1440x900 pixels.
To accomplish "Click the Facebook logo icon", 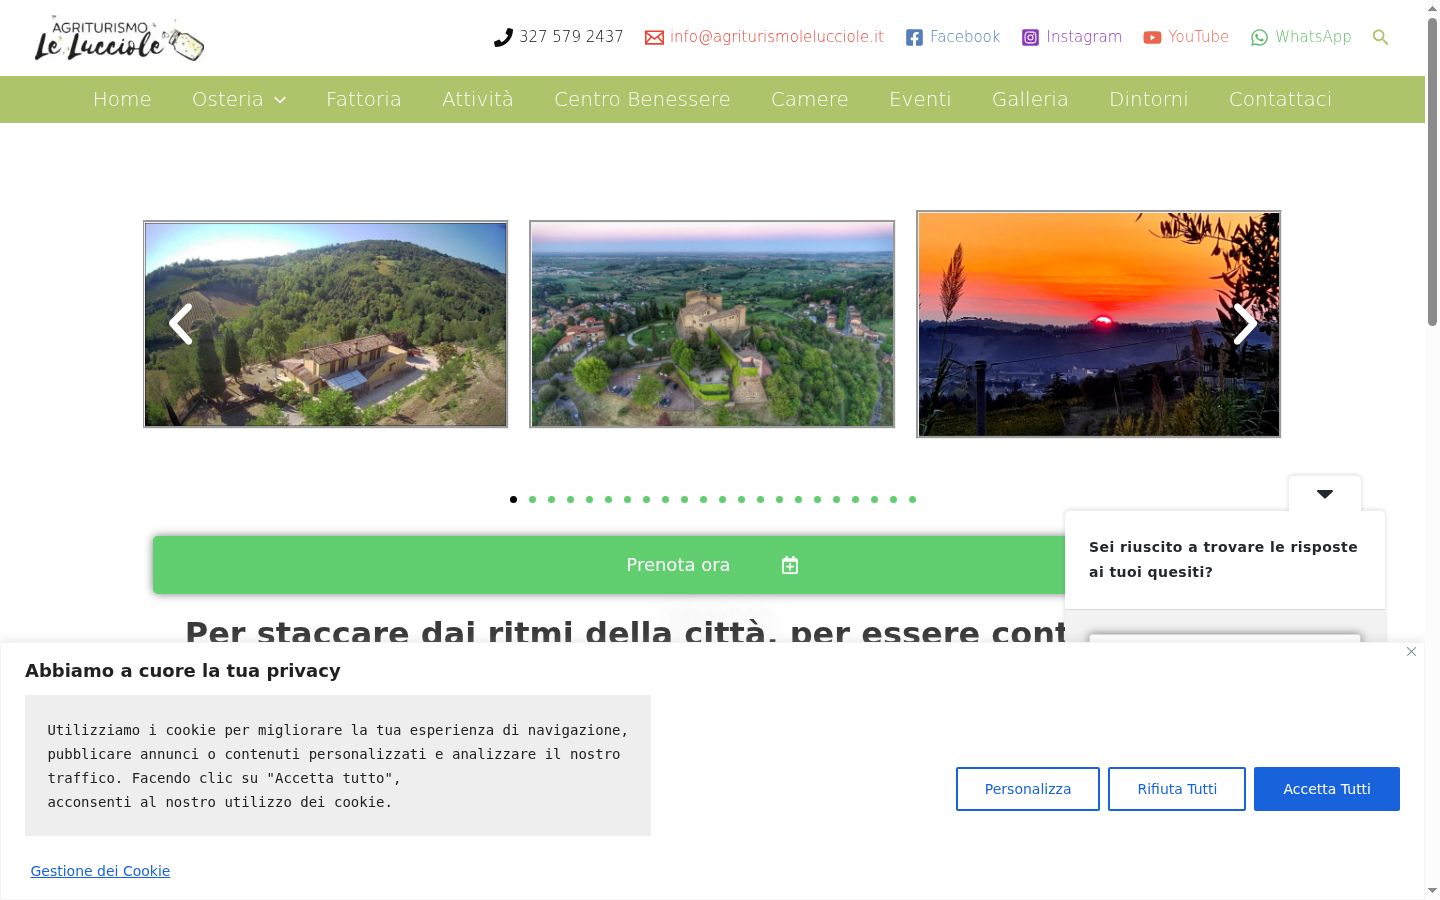I will [914, 37].
